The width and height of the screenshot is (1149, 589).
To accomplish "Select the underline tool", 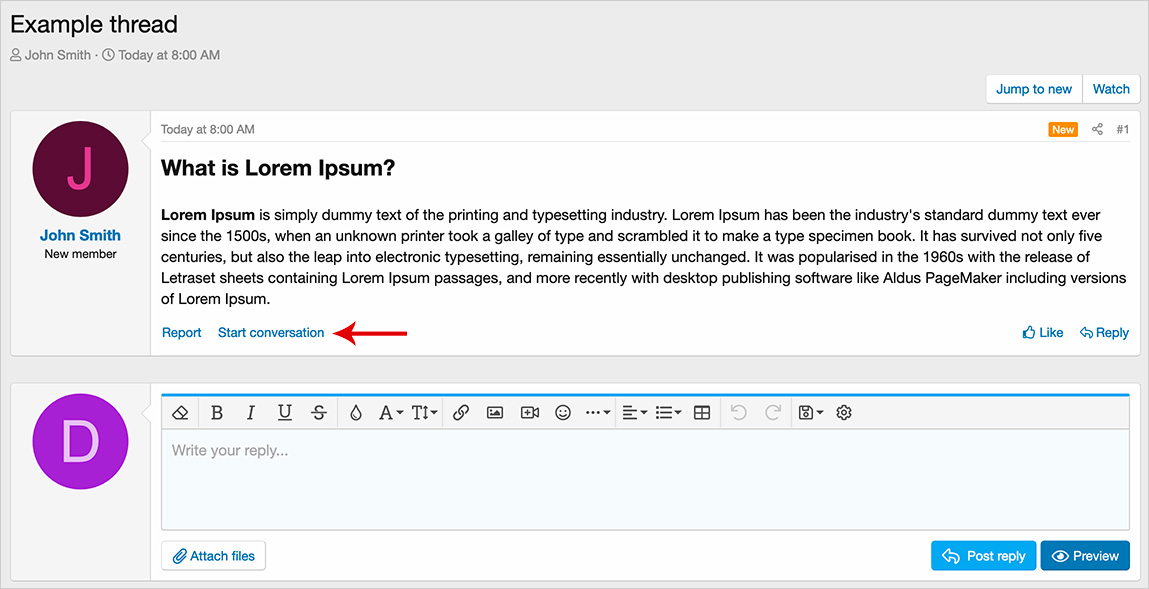I will (x=285, y=412).
